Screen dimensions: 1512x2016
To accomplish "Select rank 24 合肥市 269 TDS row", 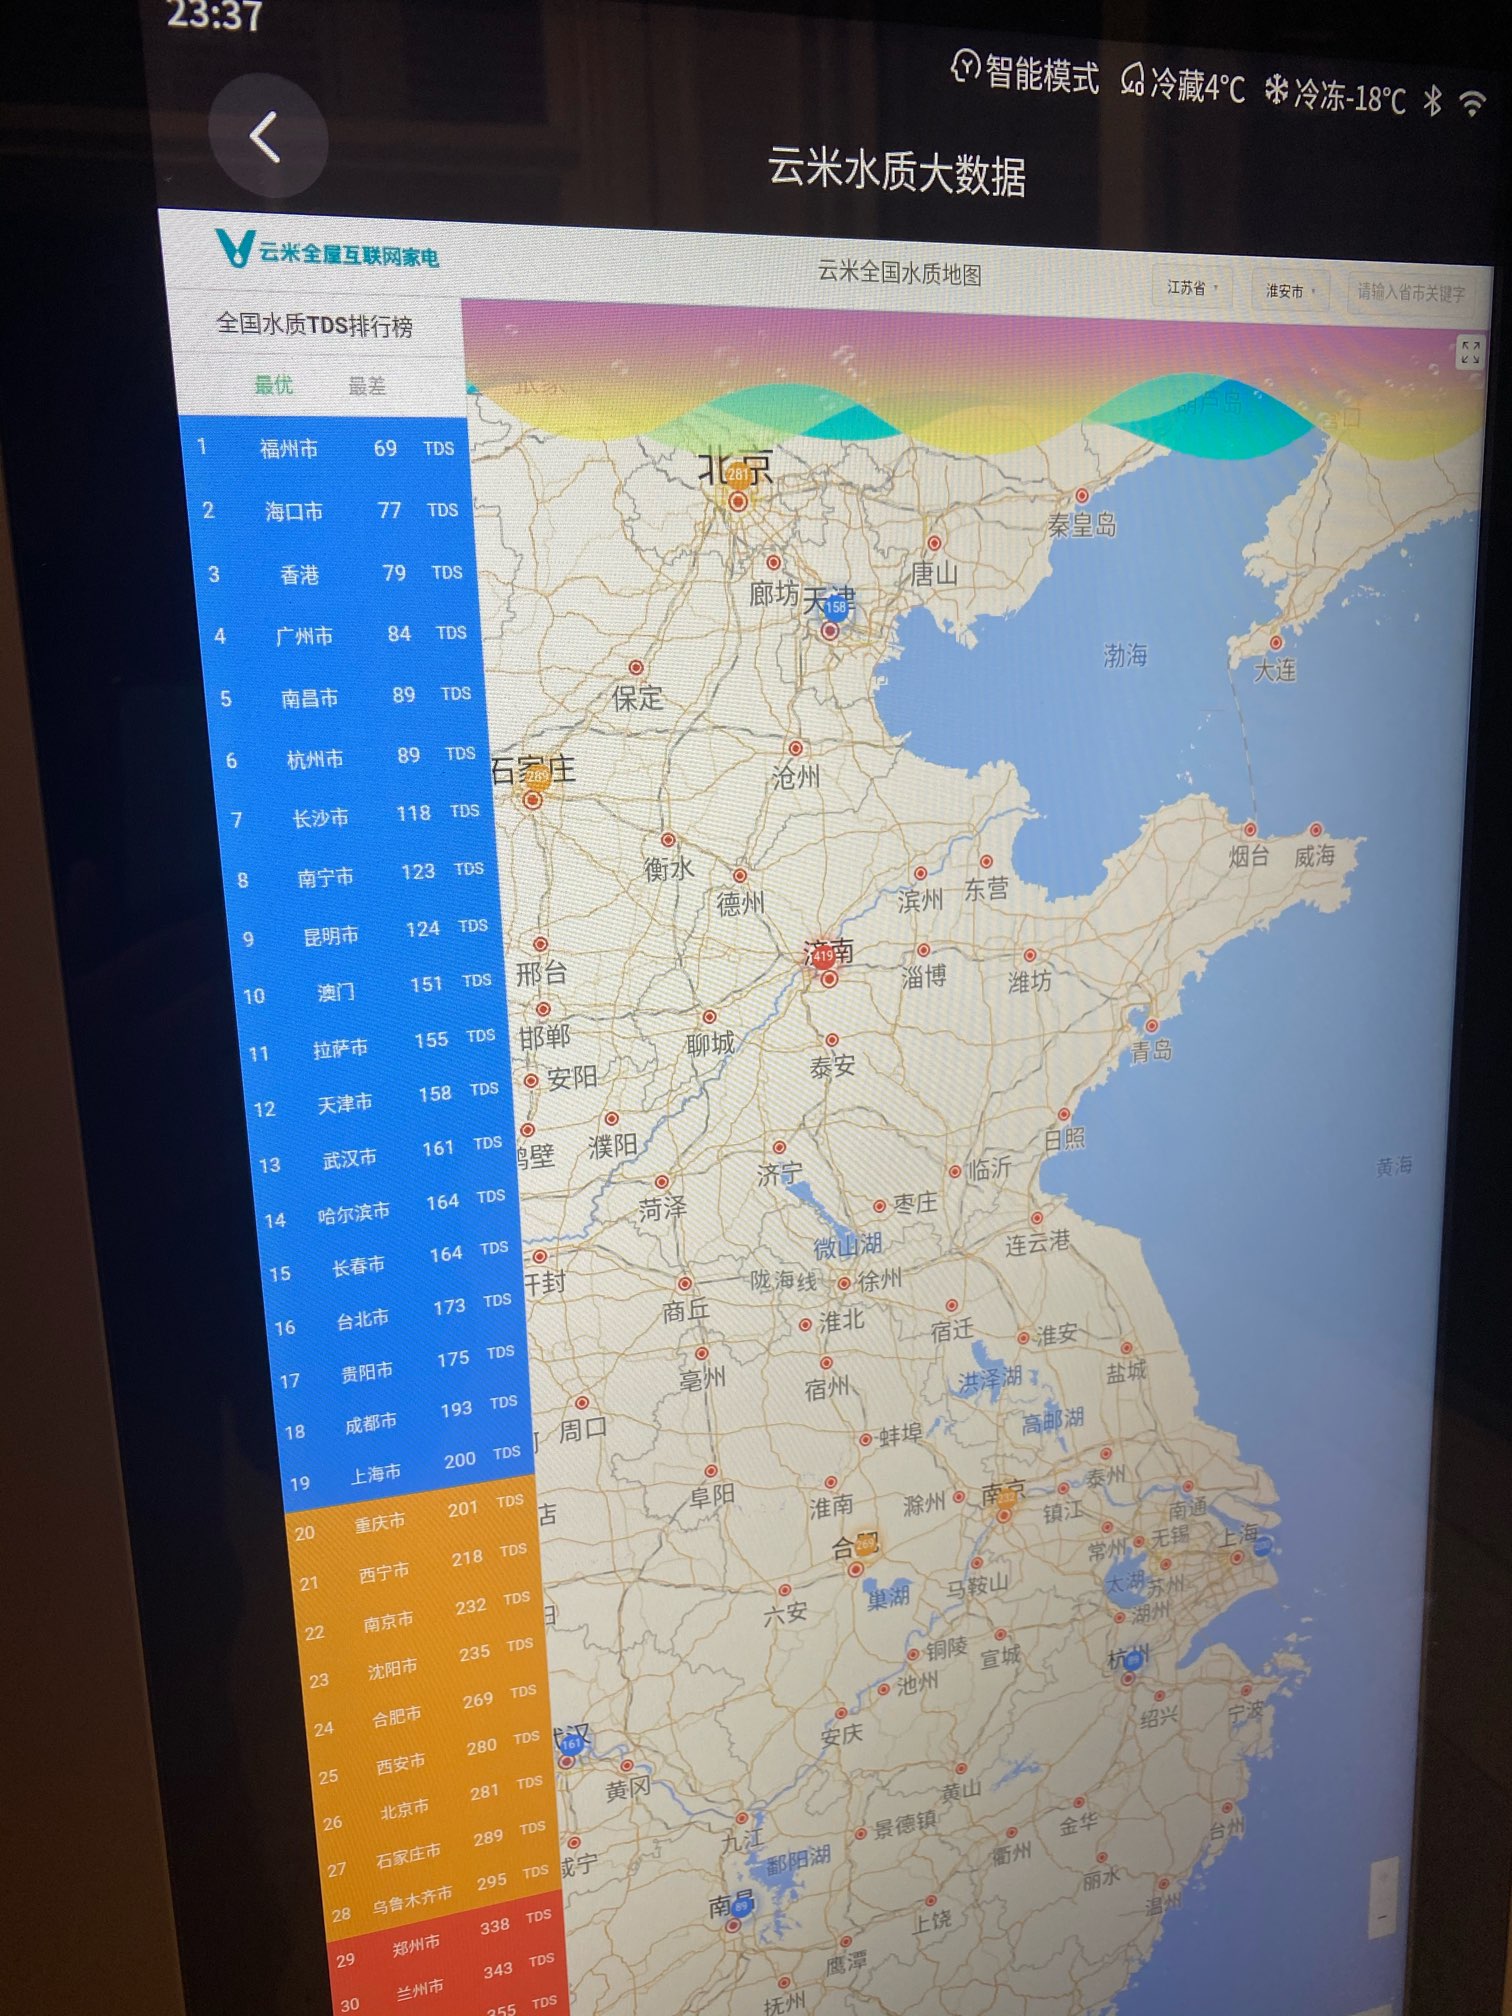I will click(x=428, y=1709).
